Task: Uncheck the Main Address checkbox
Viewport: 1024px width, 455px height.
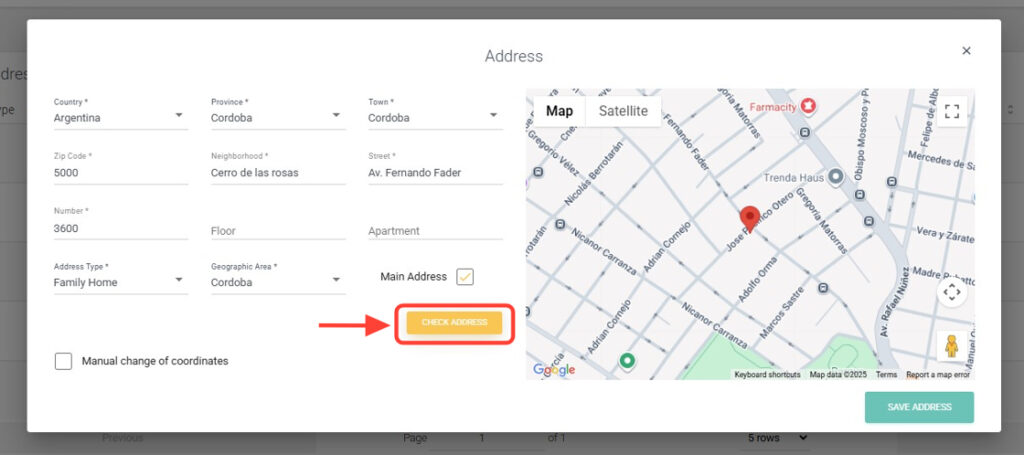Action: pyautogui.click(x=465, y=277)
